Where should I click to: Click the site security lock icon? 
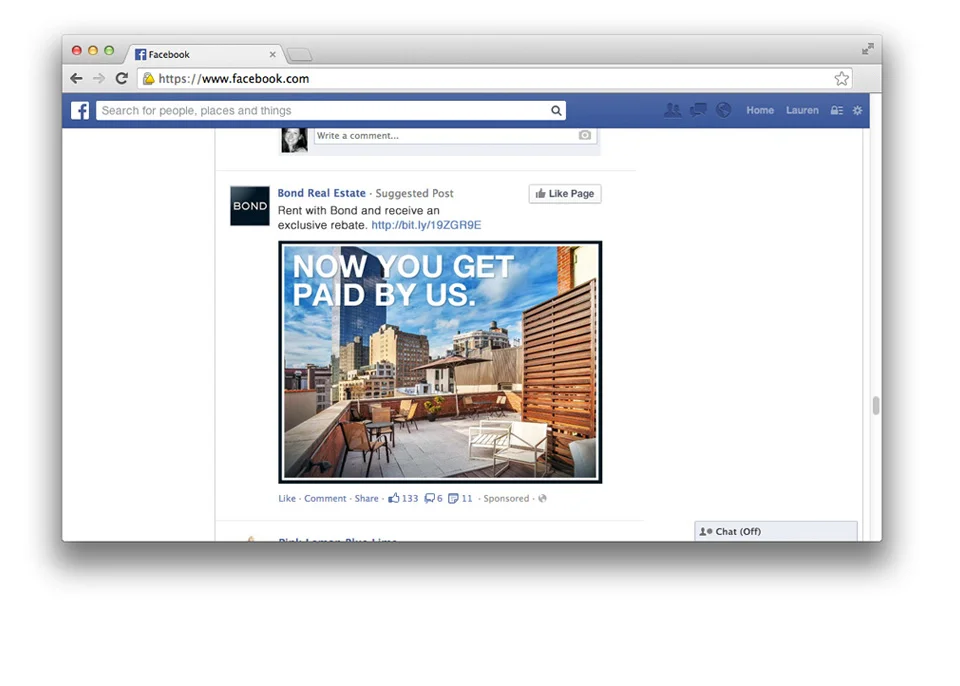click(148, 78)
